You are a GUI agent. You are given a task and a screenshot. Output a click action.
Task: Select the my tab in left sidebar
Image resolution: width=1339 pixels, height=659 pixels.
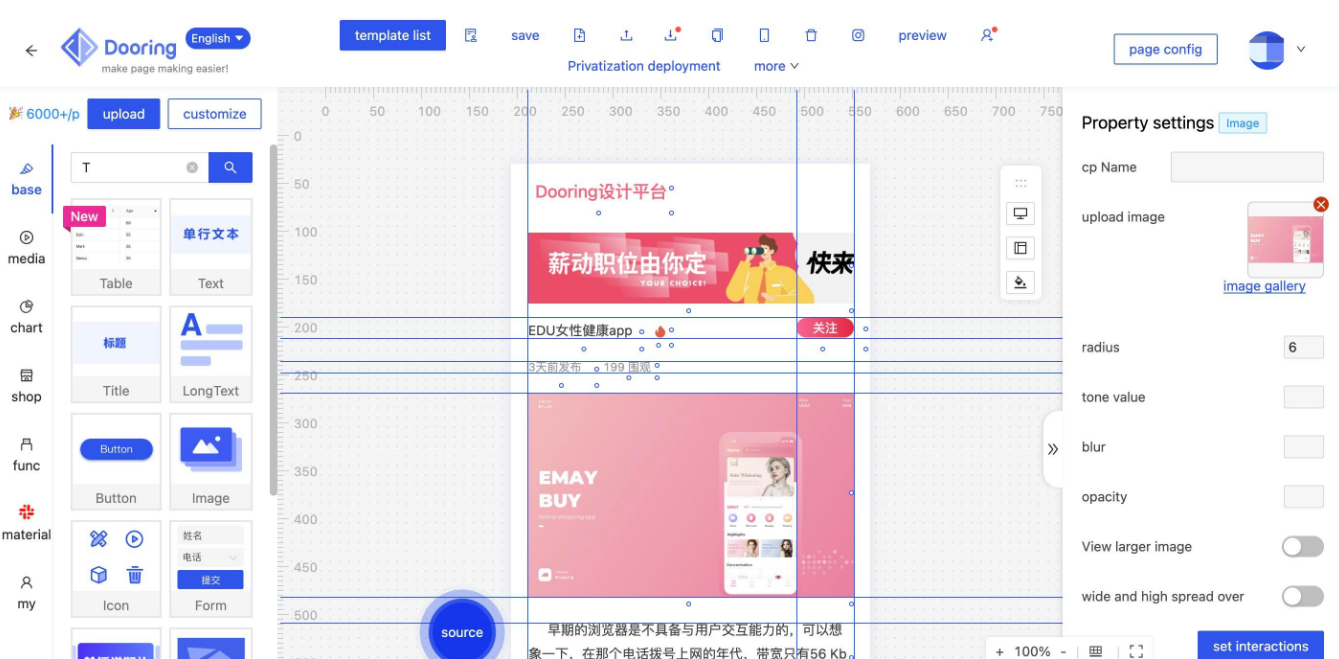[x=27, y=592]
